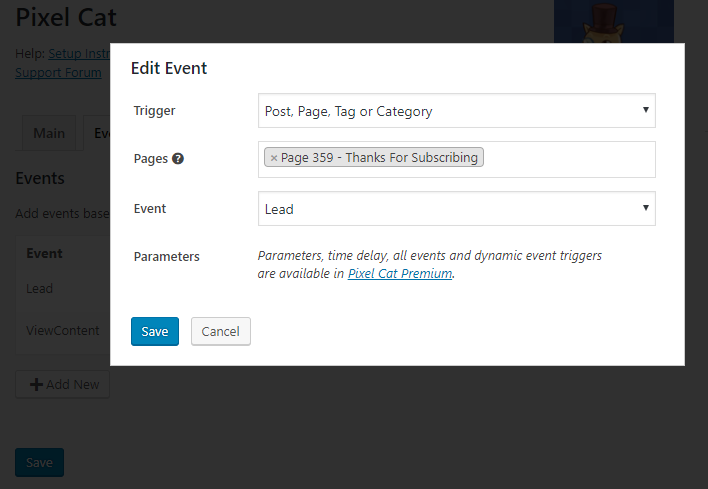Cancel the Edit Event dialog
Viewport: 708px width, 489px height.
(x=220, y=331)
